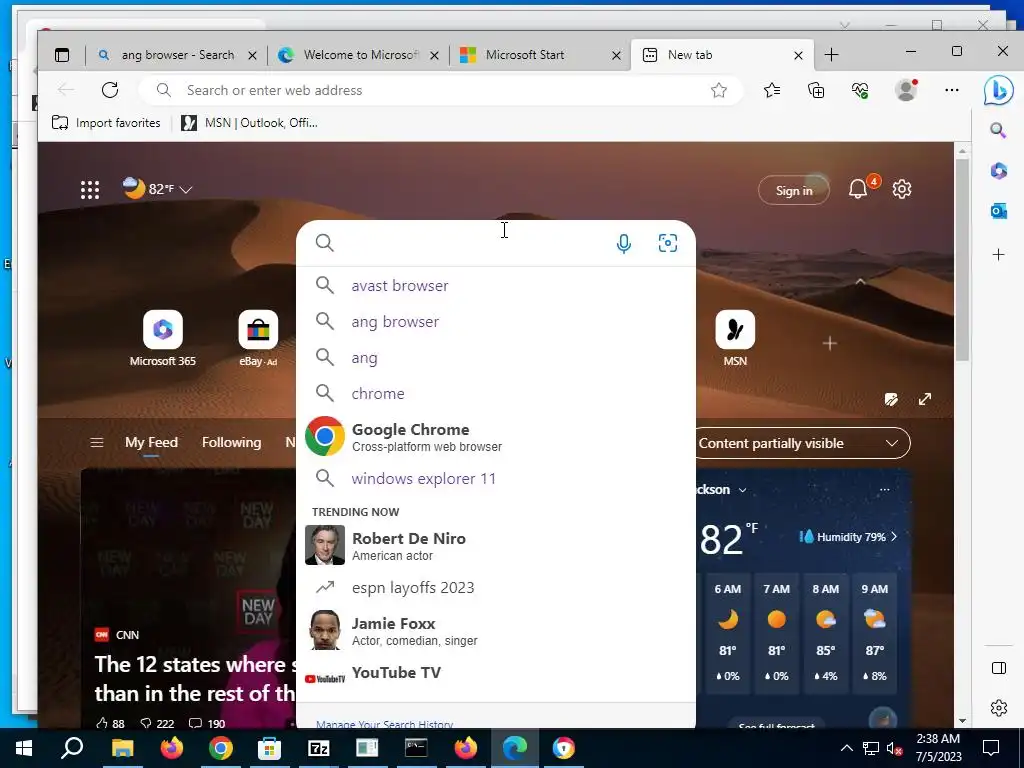Open Settings and more ellipsis menu
Viewport: 1024px width, 768px height.
(952, 90)
